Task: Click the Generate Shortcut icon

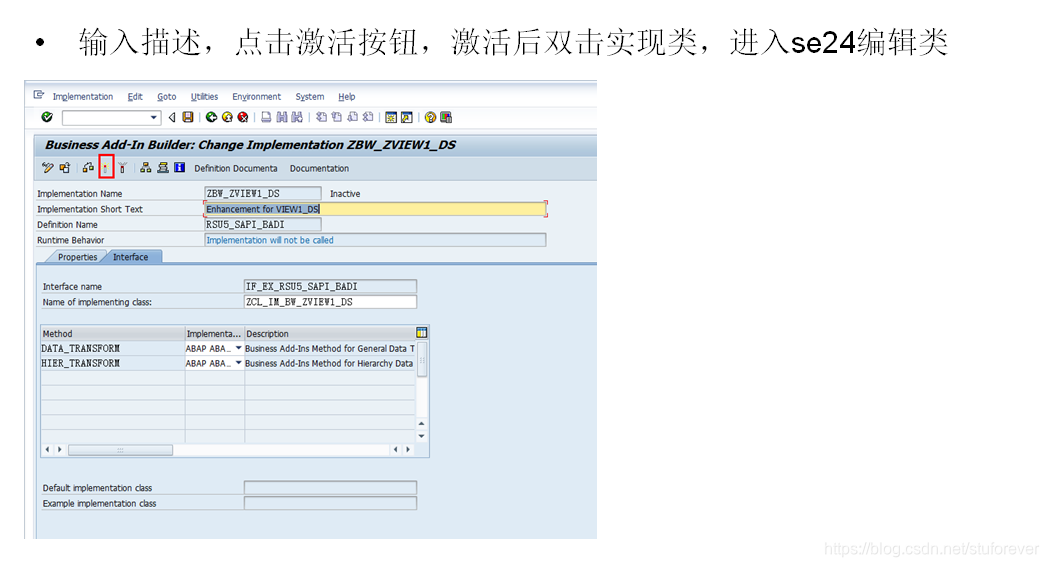Action: (x=407, y=117)
